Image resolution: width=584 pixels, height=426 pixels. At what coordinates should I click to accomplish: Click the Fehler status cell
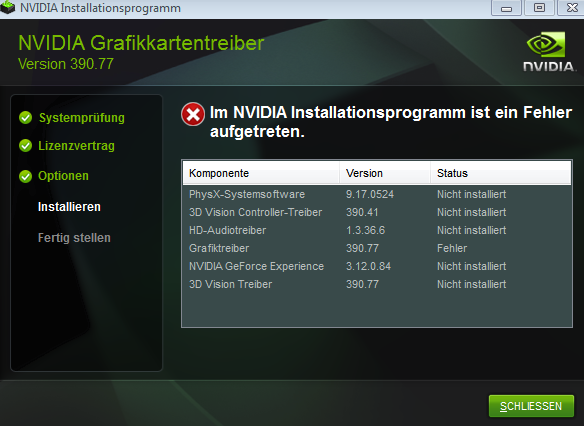[x=452, y=248]
